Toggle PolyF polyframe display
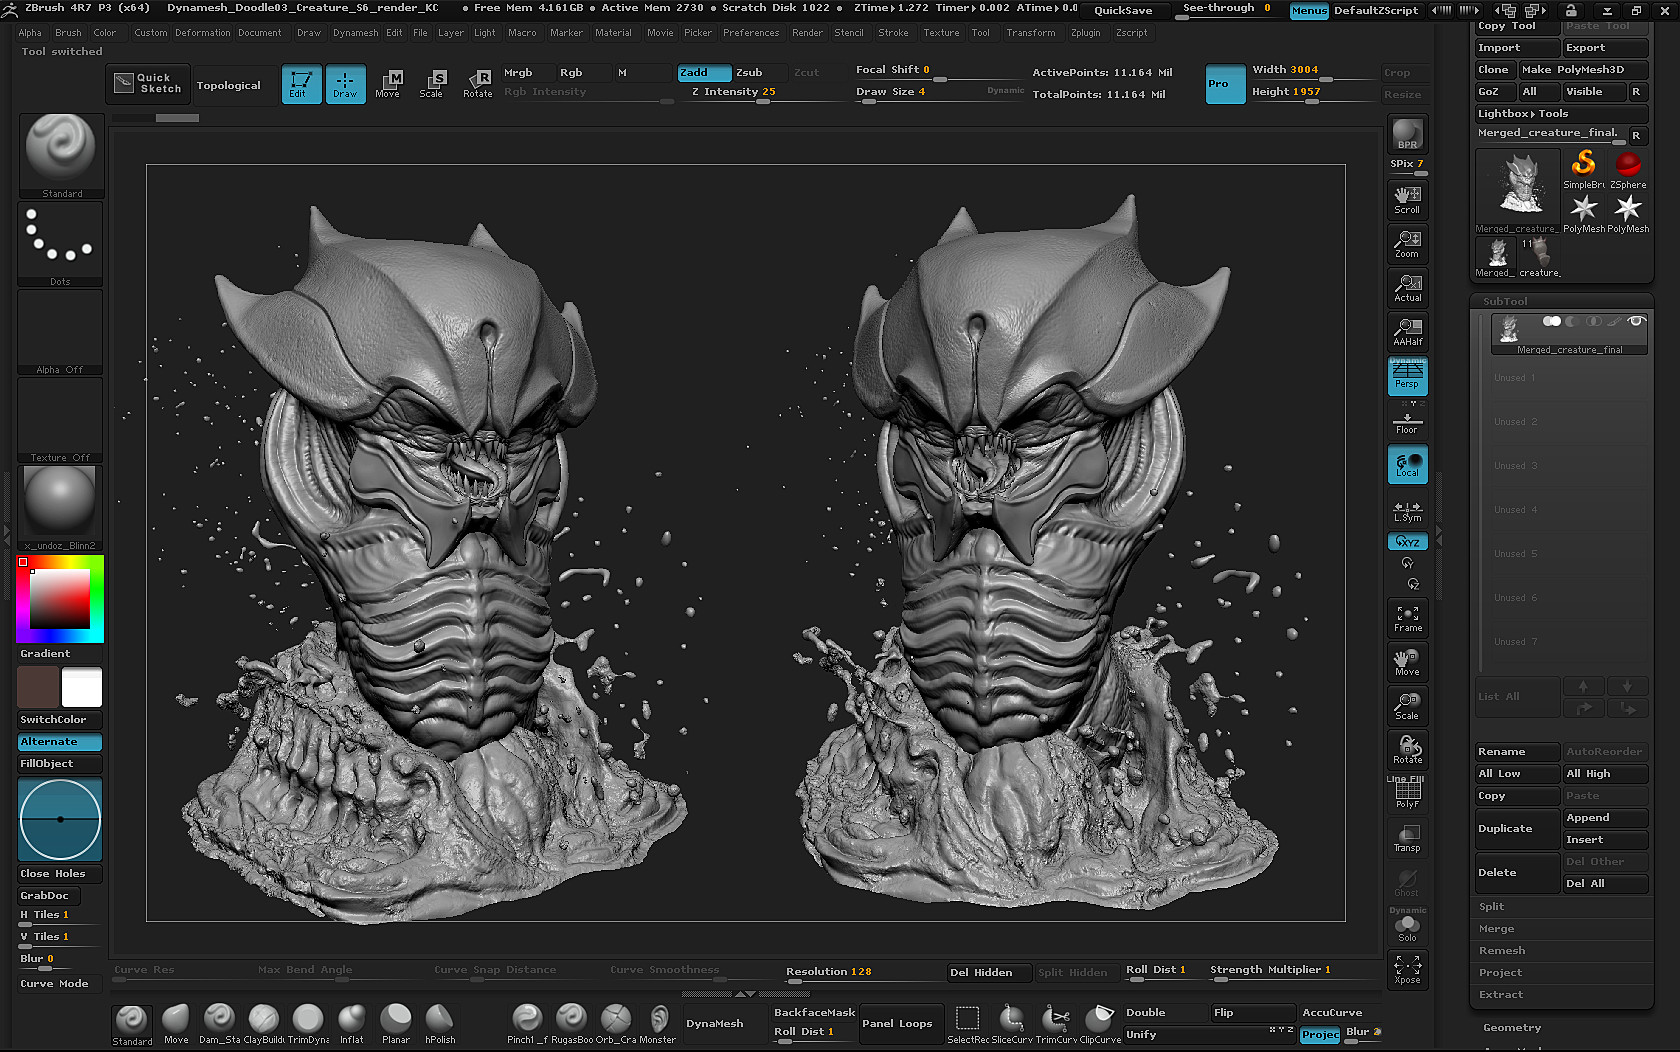 point(1407,794)
